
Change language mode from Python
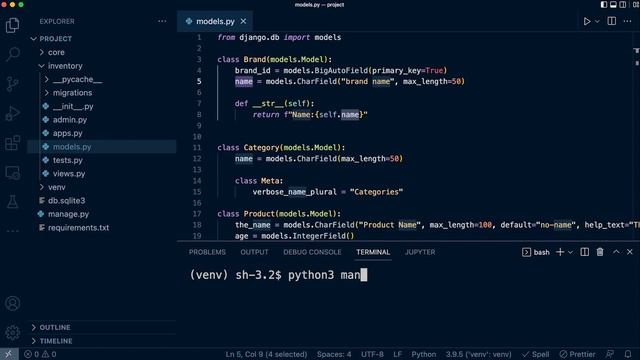[423, 354]
